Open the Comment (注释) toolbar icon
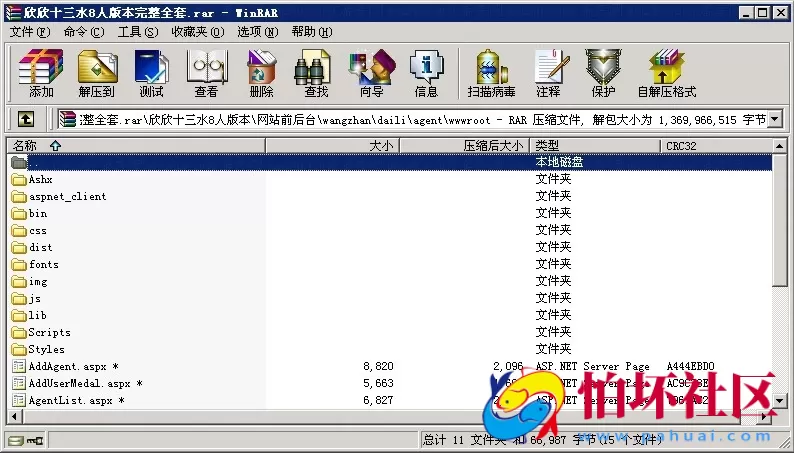794x453 pixels. [x=549, y=73]
